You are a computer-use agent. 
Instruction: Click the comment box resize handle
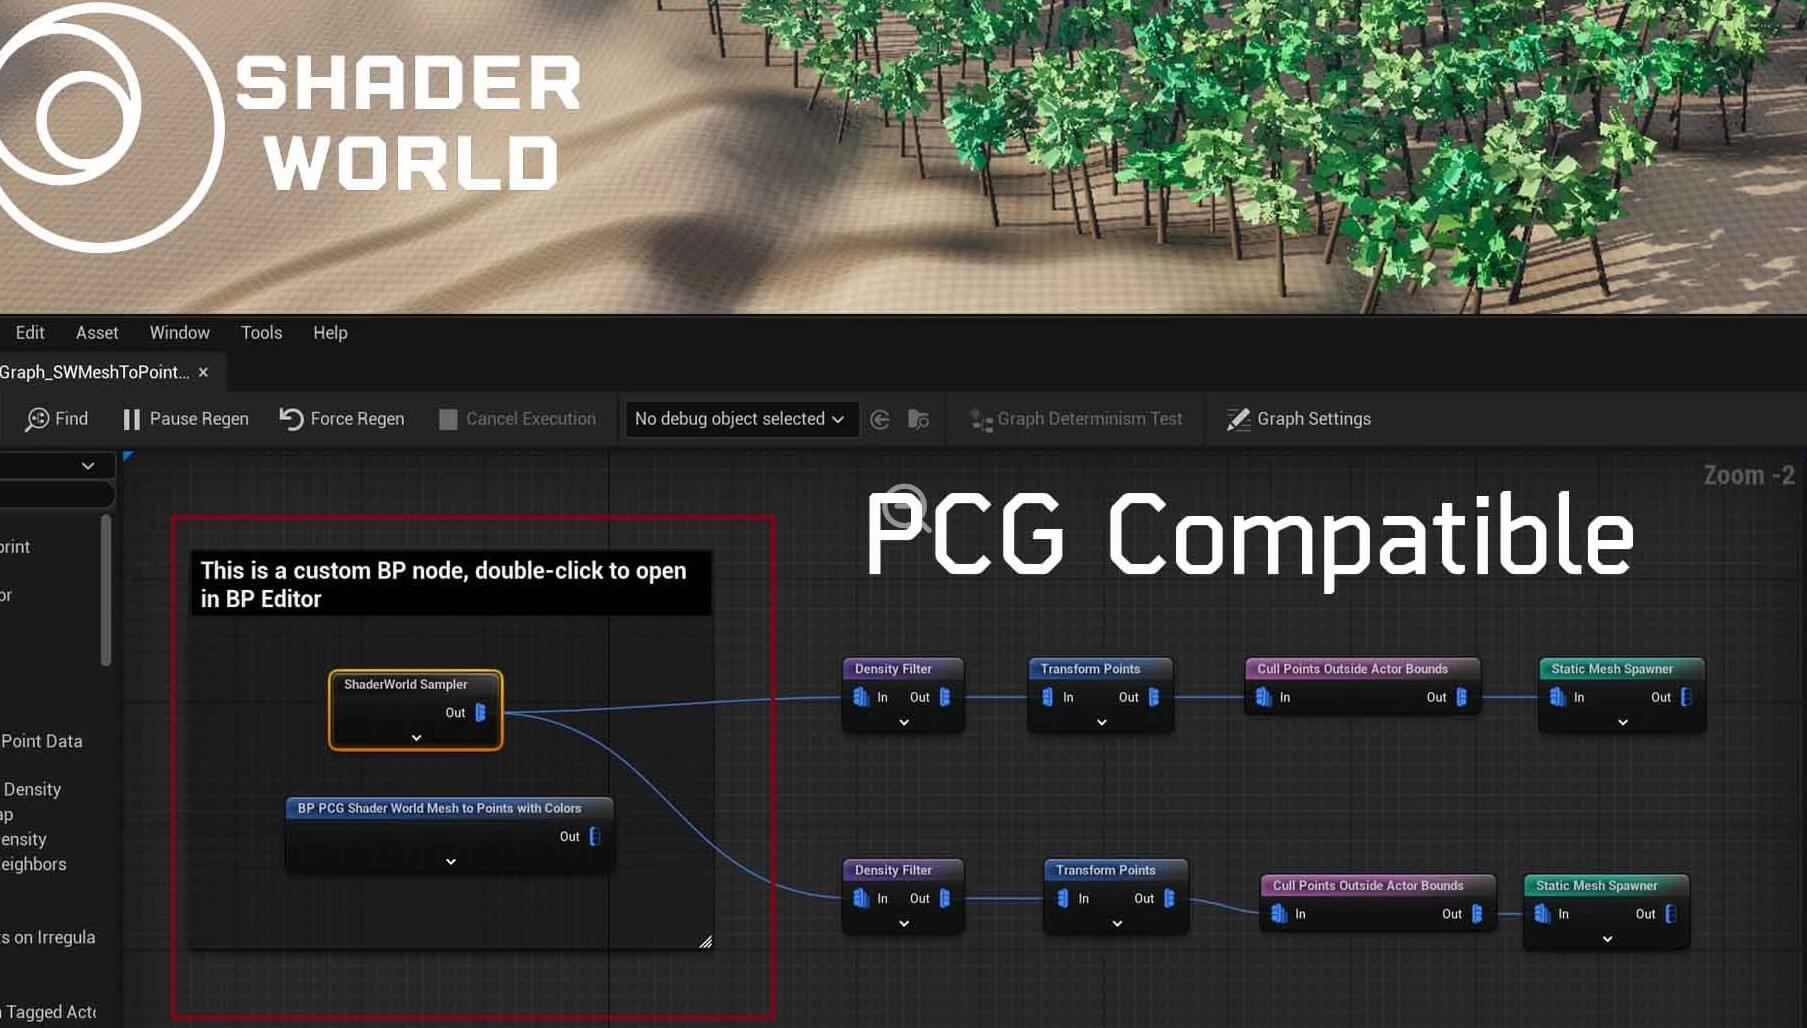pos(705,941)
